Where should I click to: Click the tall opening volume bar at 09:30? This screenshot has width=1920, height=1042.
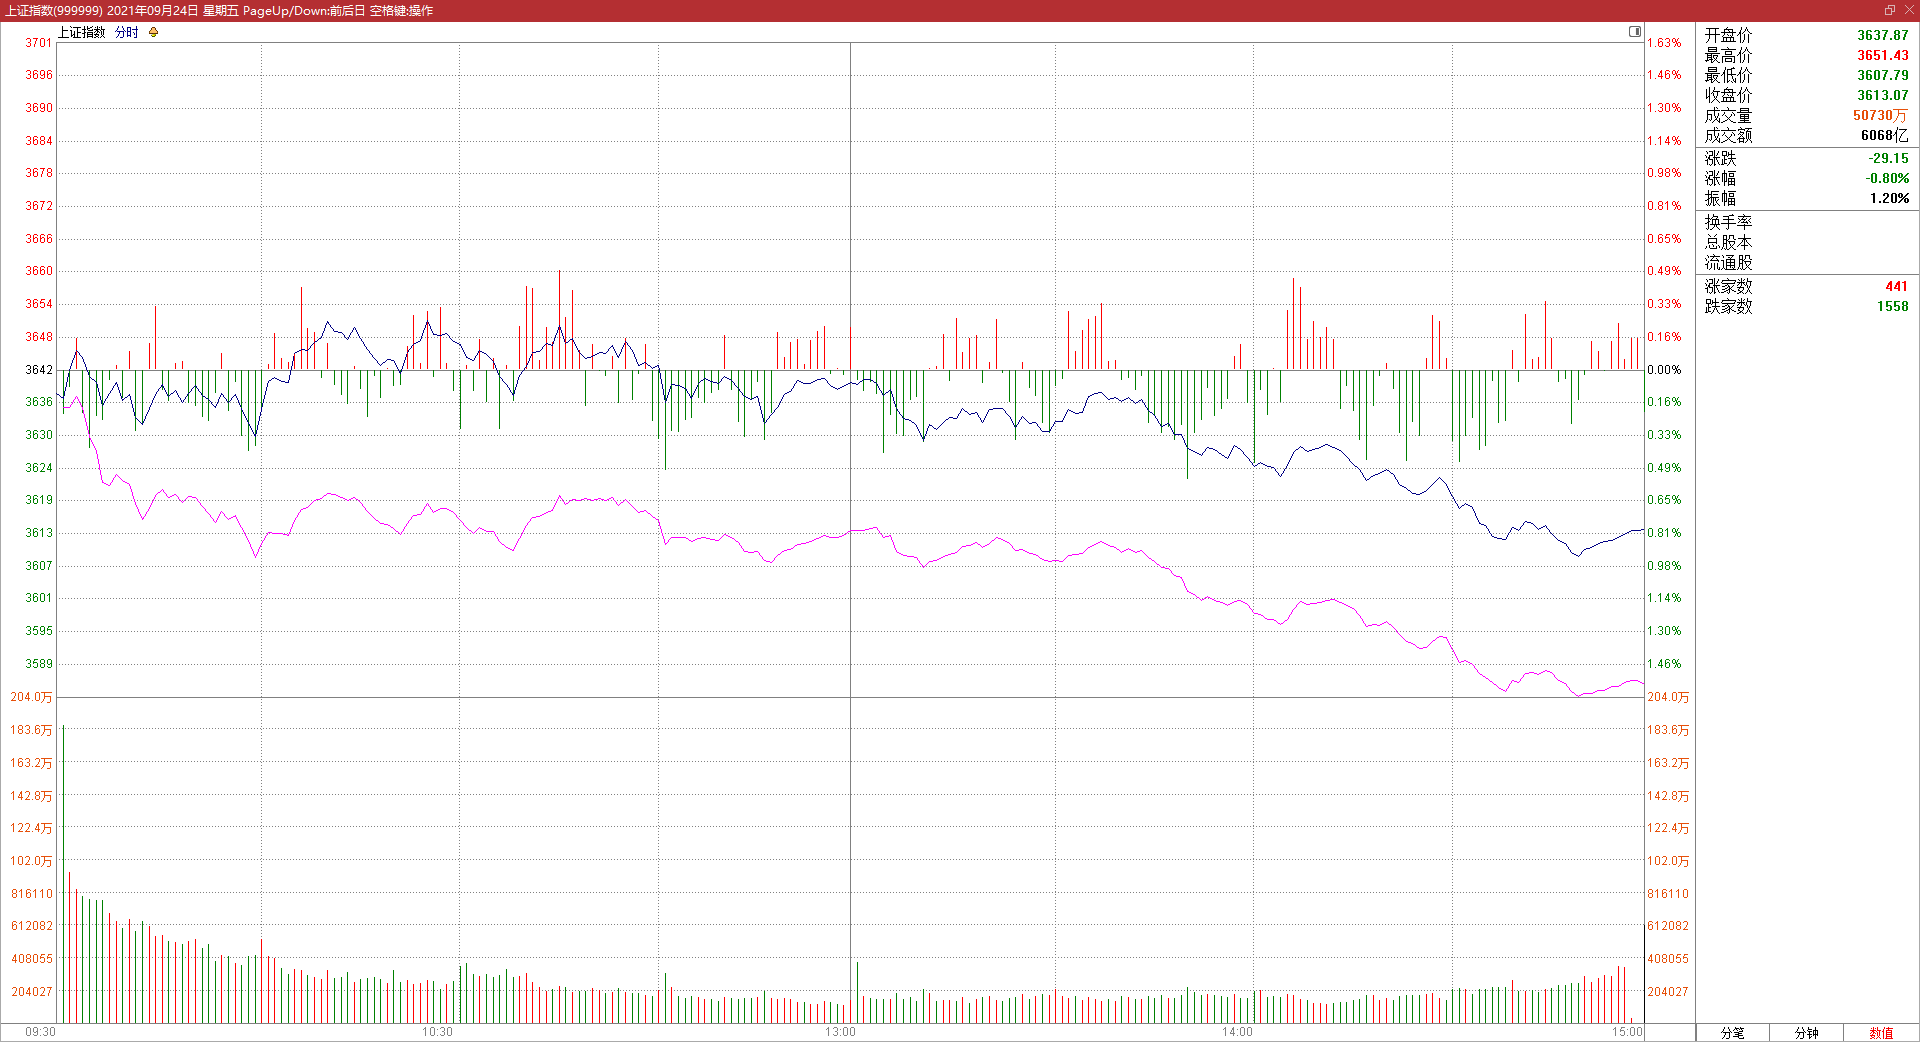pos(63,874)
